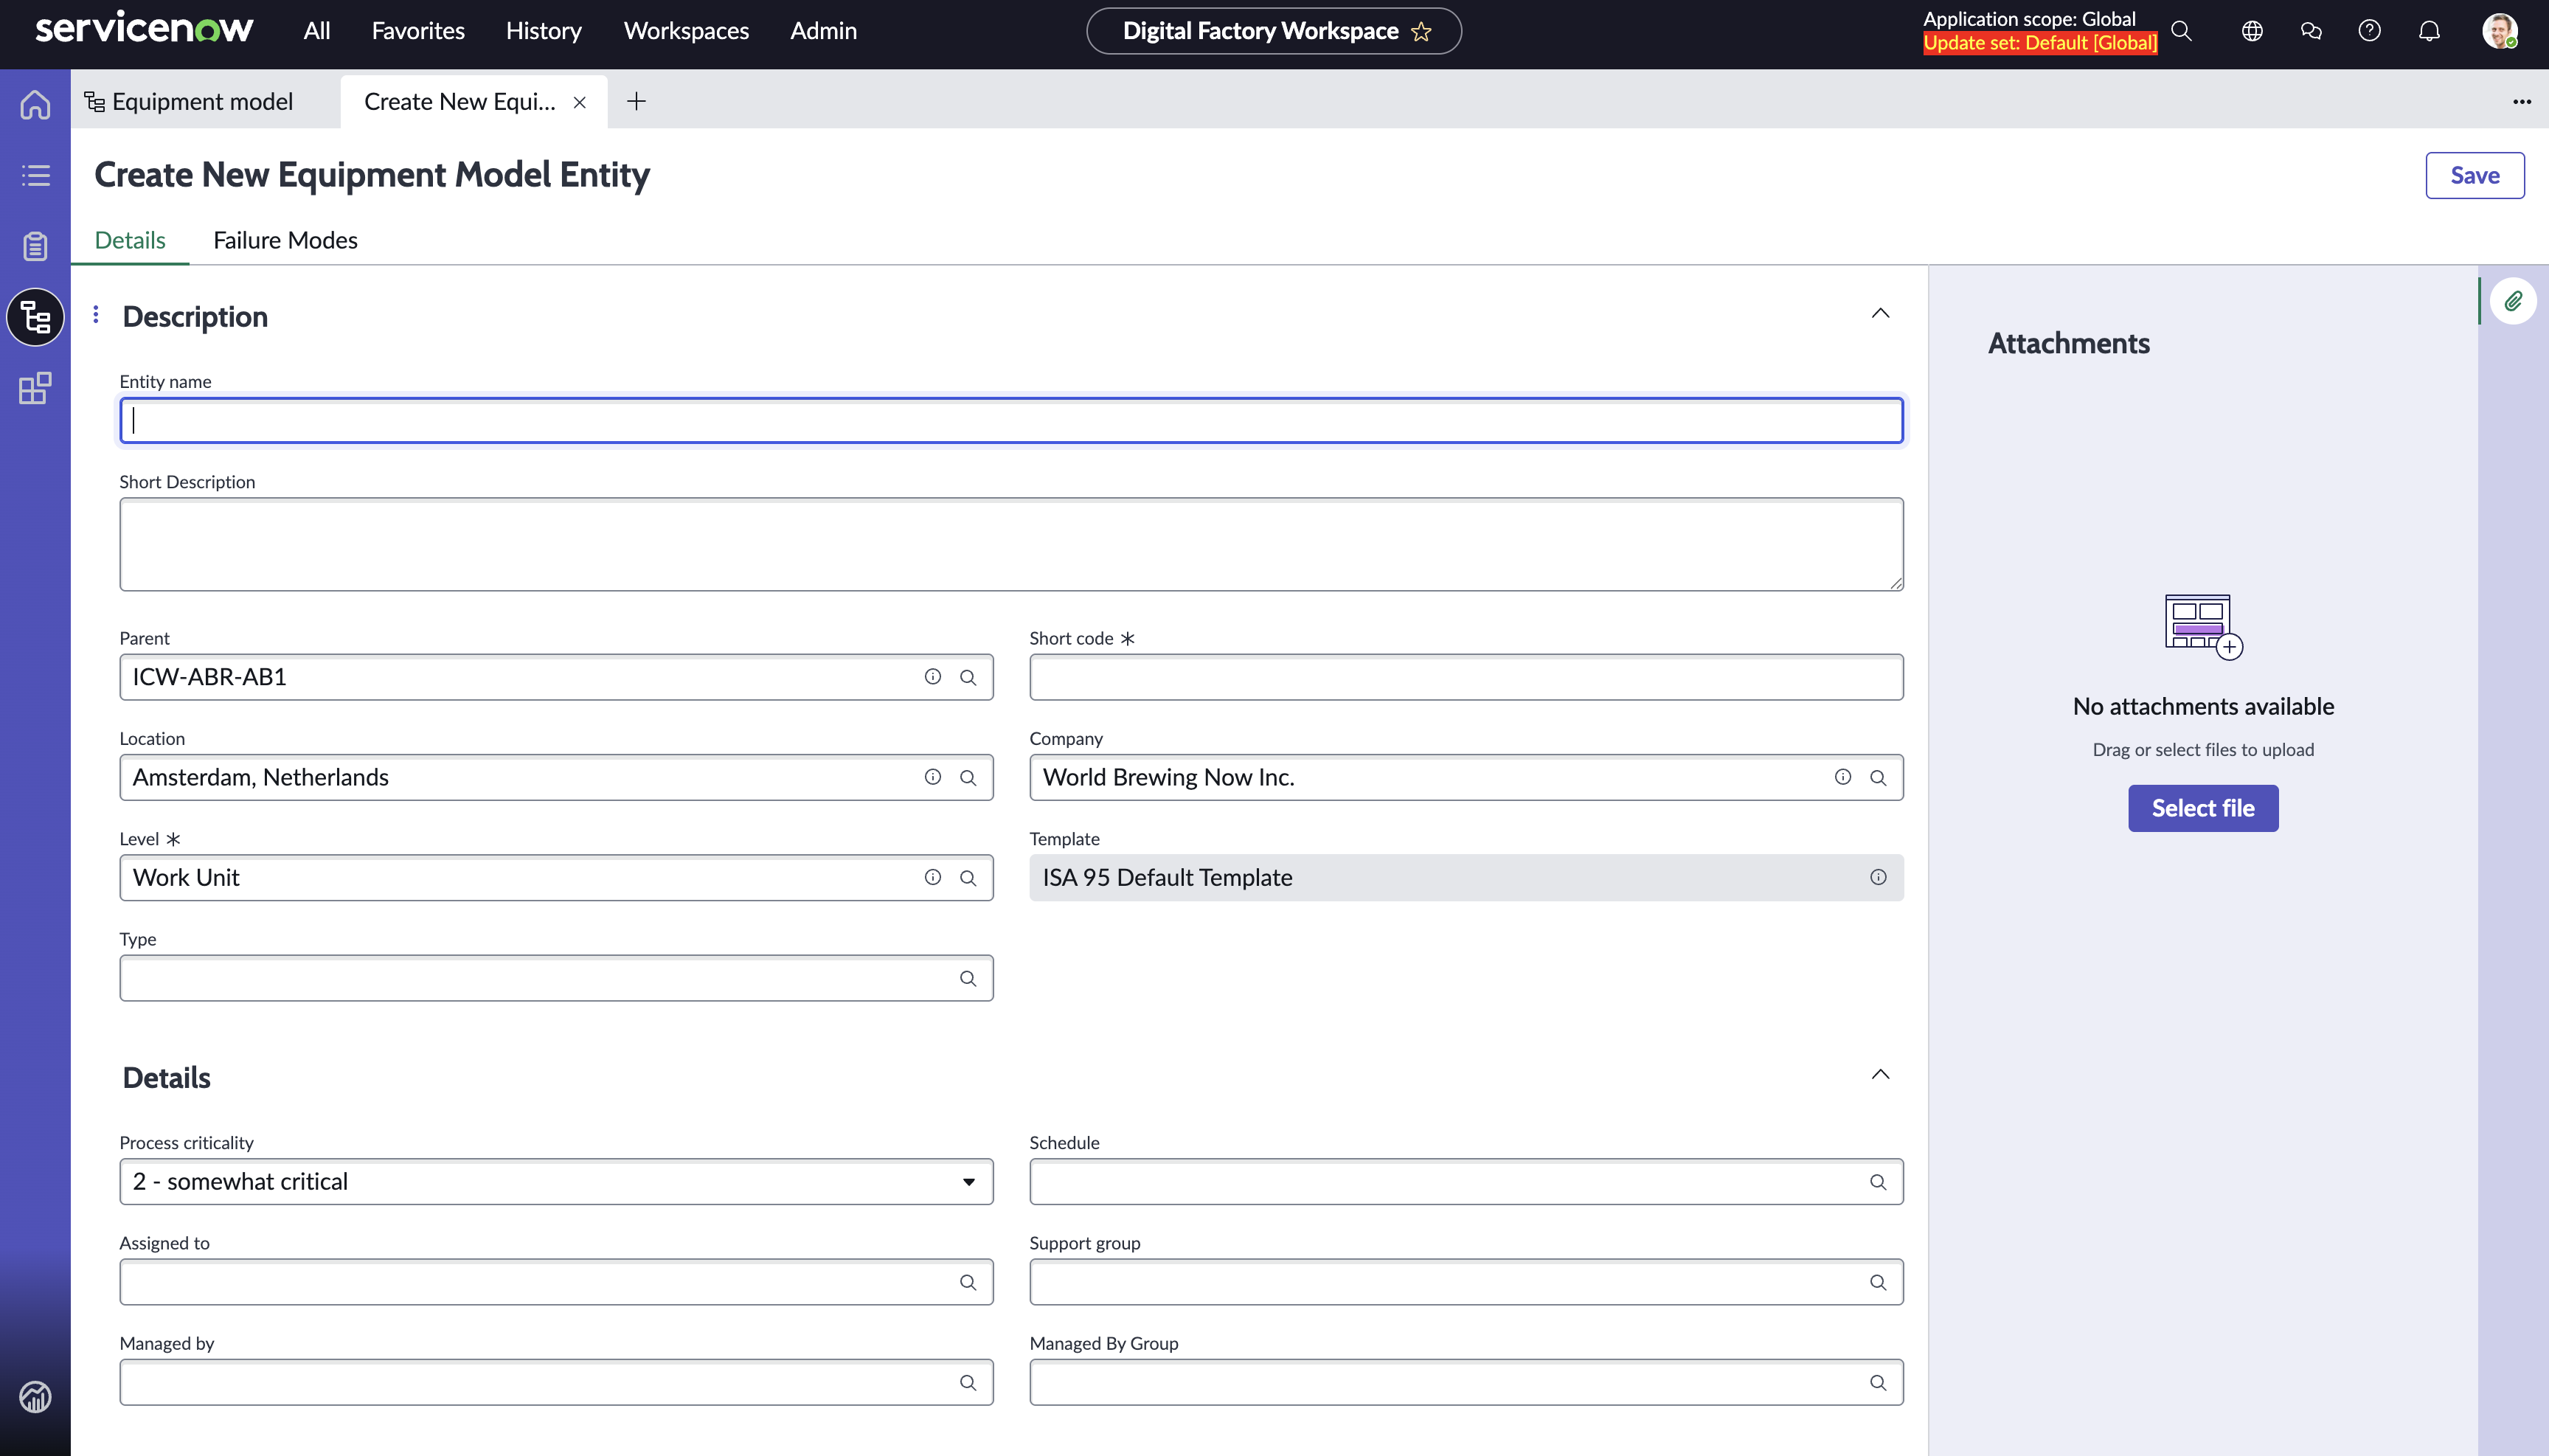Switch to the Equipment model tab
The width and height of the screenshot is (2549, 1456).
(202, 101)
